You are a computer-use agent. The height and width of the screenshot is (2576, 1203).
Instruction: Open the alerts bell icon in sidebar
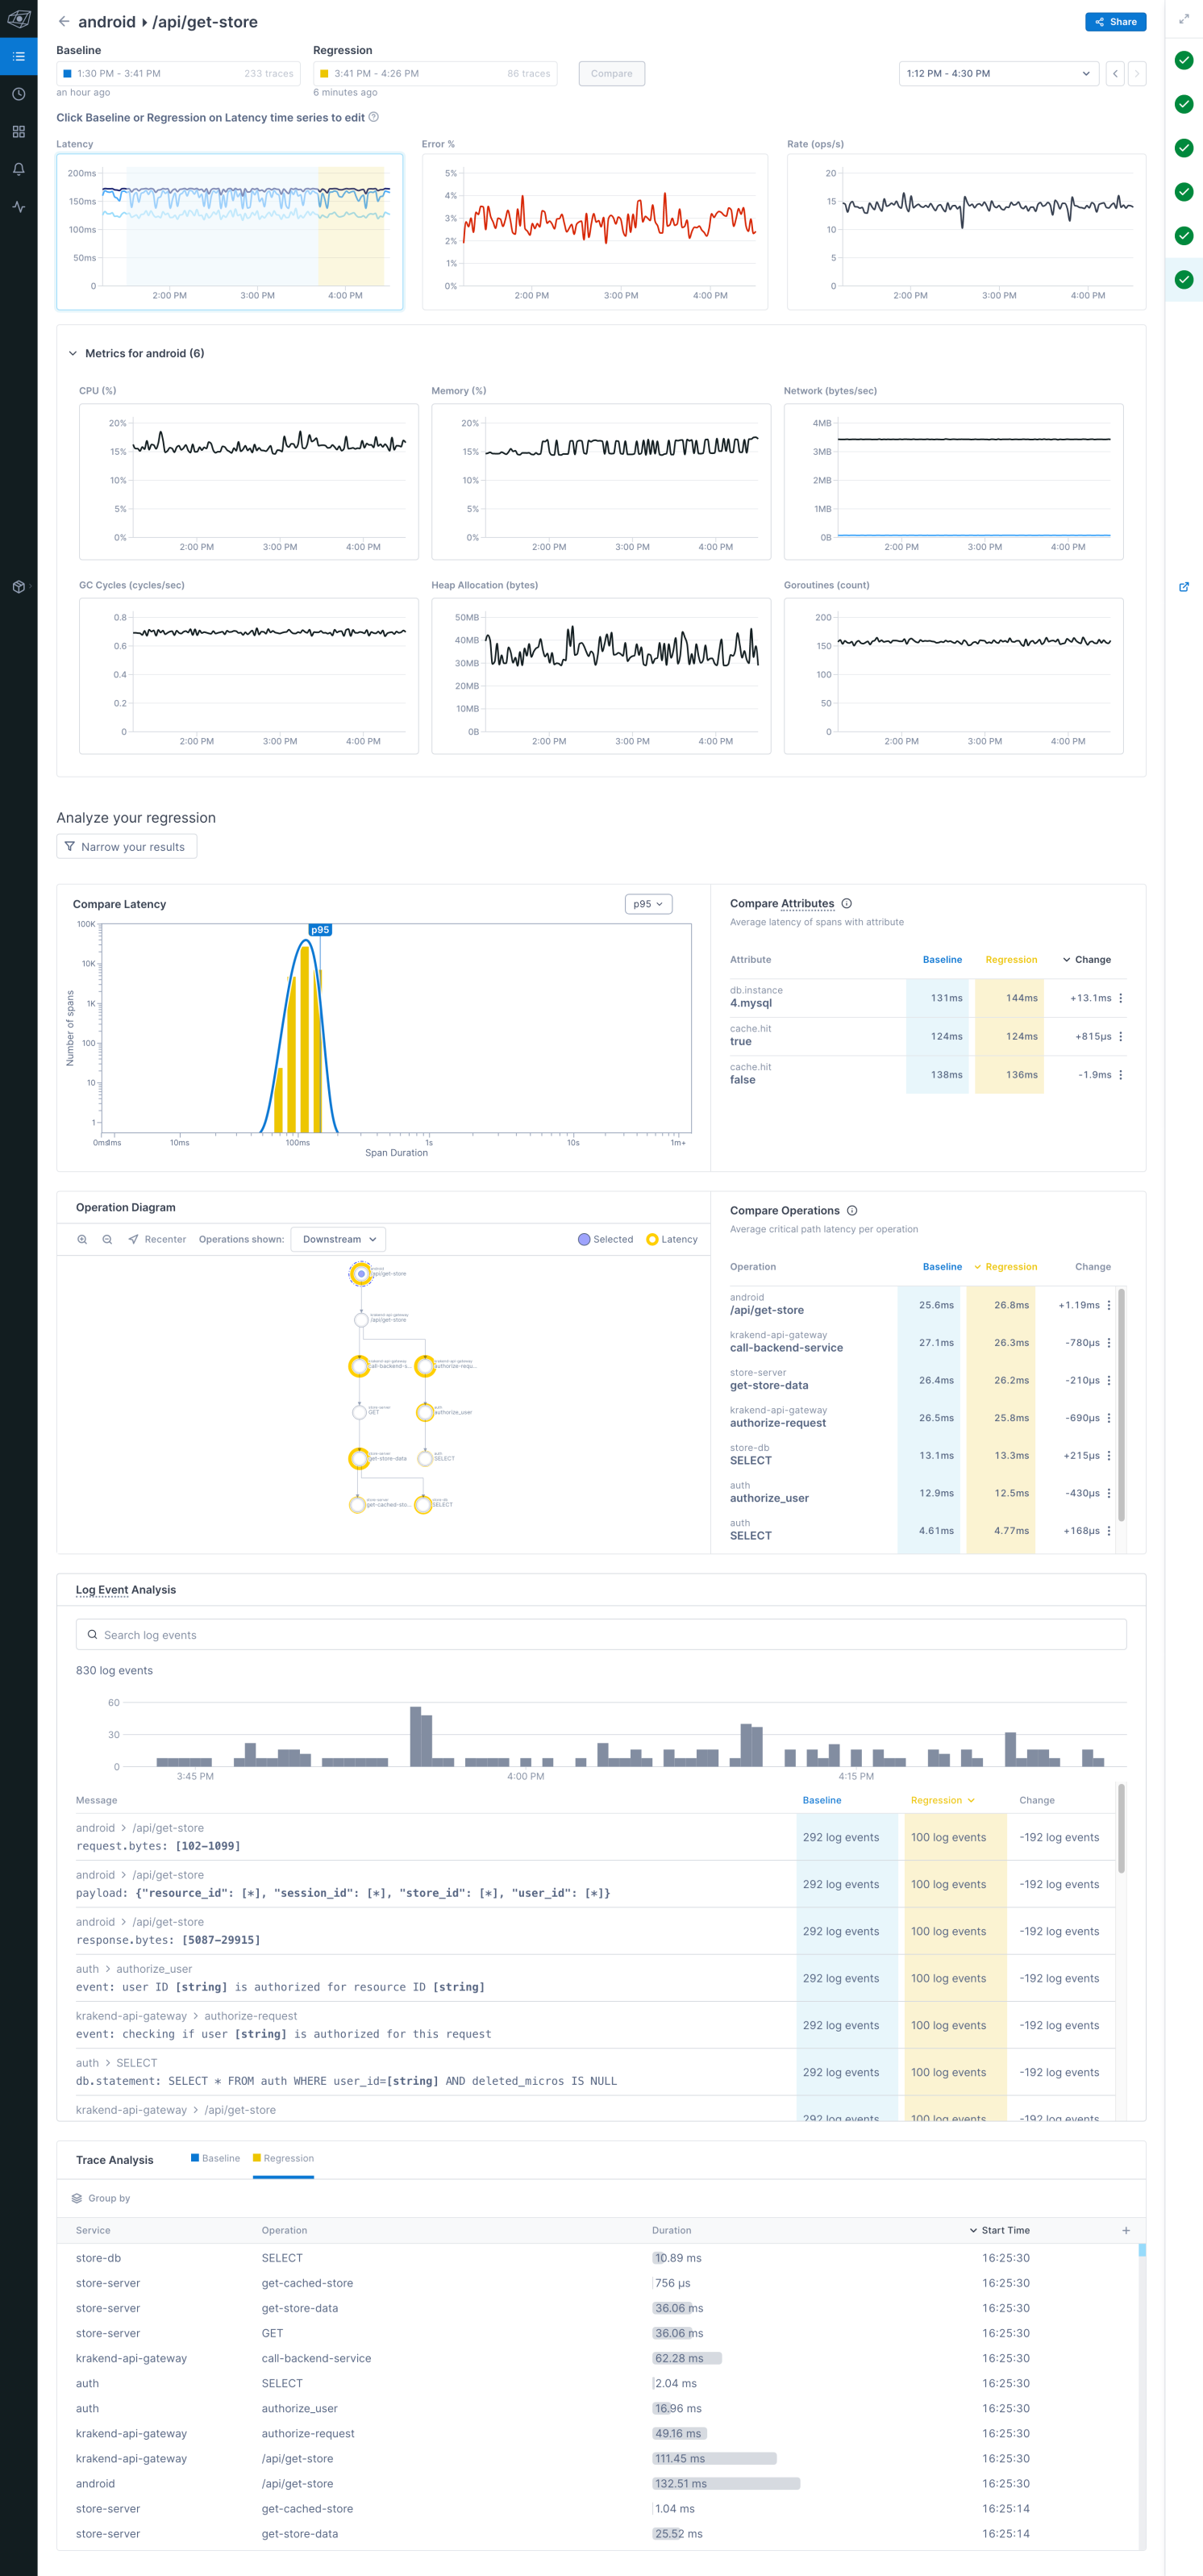pos(18,169)
